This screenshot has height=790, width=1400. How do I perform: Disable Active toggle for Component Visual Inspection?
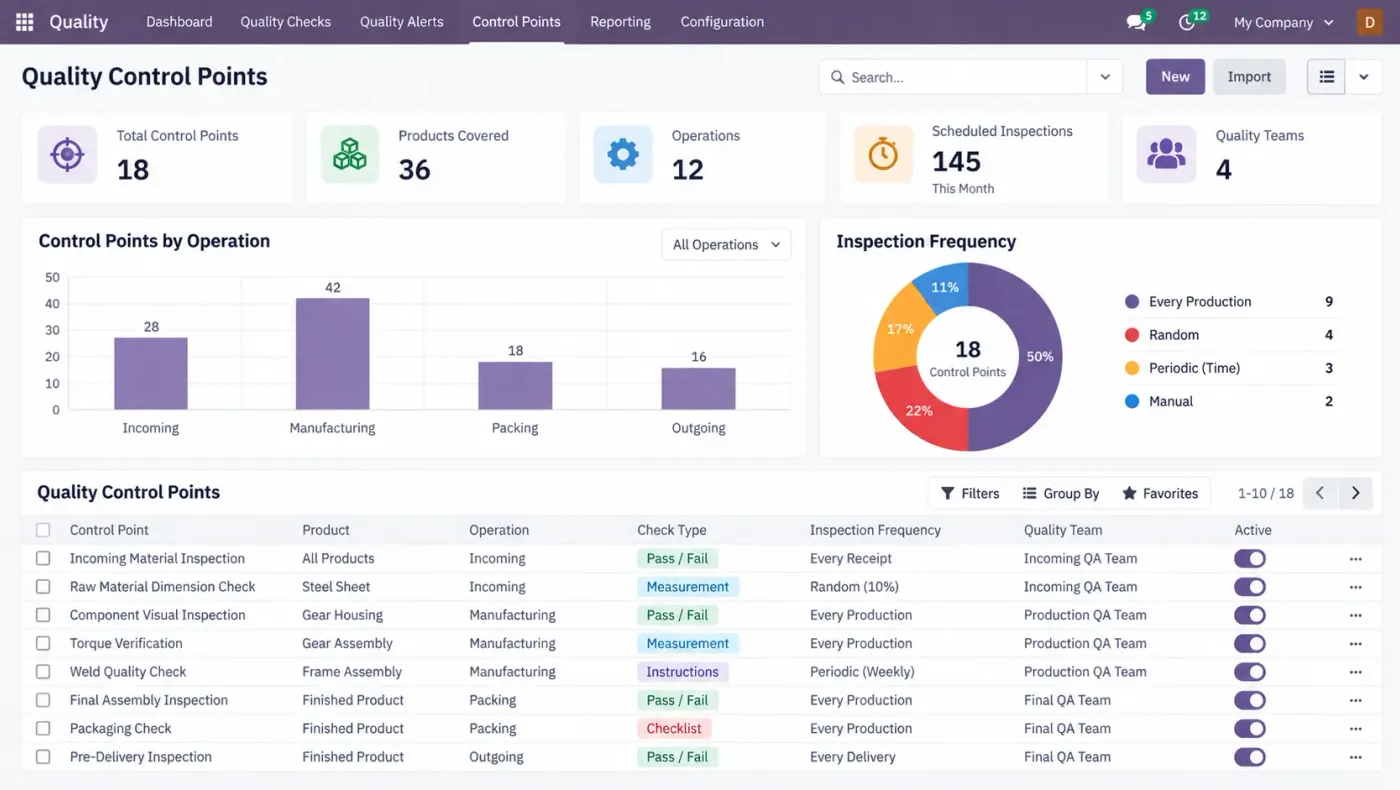point(1250,615)
